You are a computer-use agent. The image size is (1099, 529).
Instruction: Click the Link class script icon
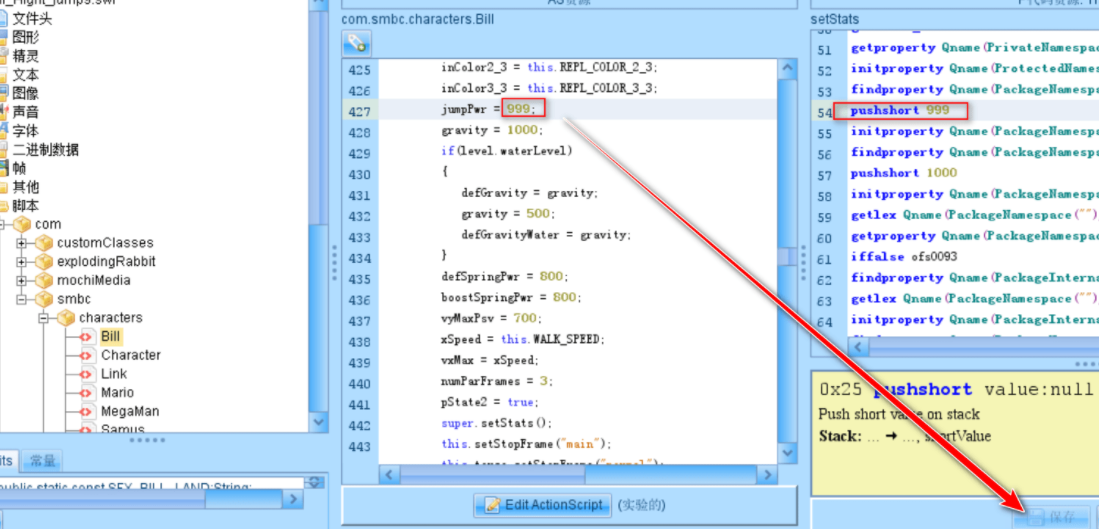tap(88, 374)
